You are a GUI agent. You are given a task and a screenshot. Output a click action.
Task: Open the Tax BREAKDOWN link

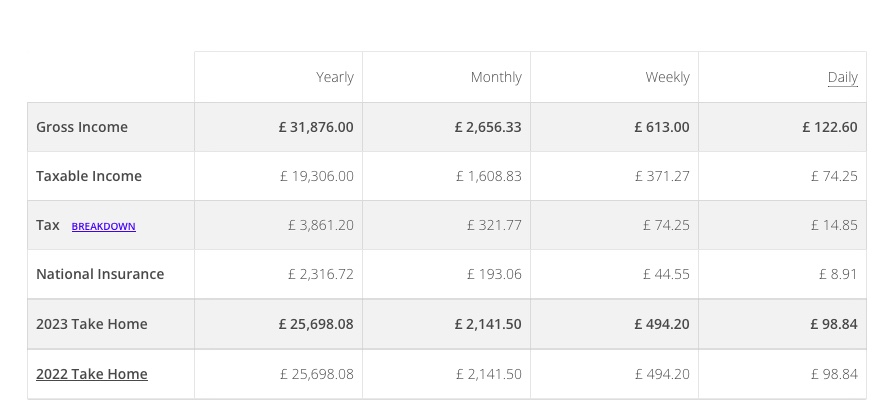pos(103,226)
